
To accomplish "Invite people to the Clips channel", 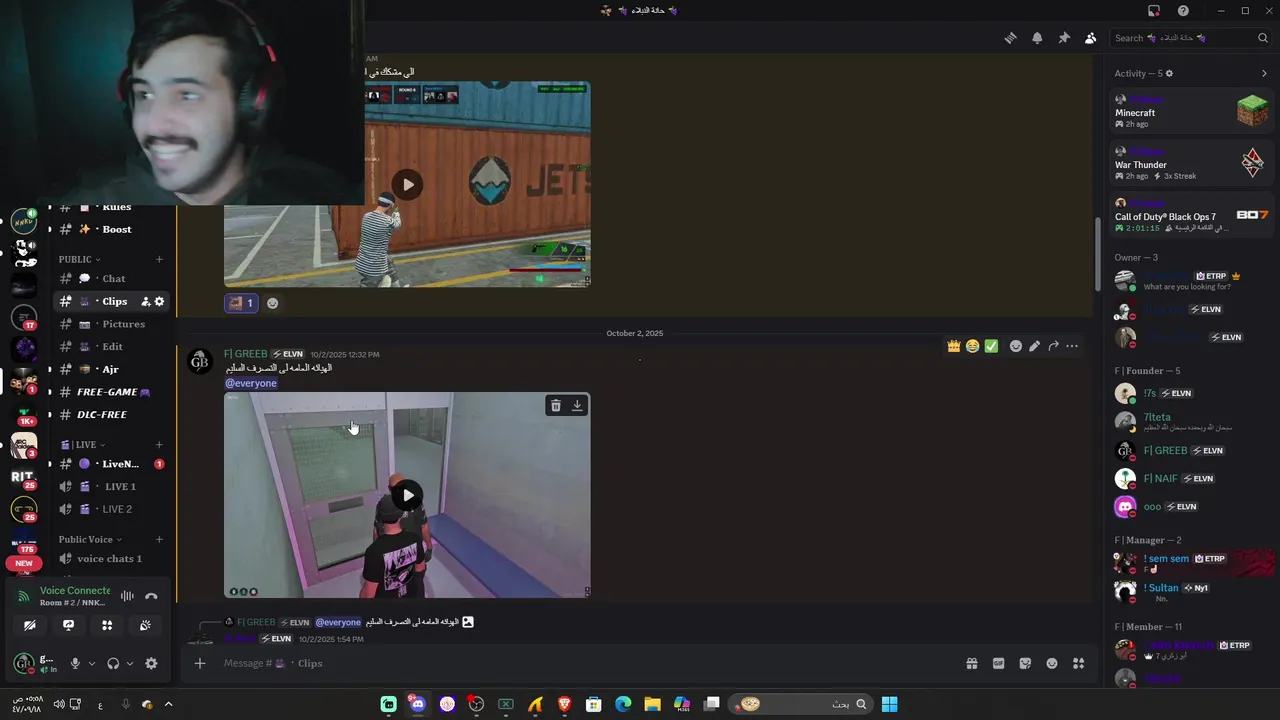I will point(145,301).
